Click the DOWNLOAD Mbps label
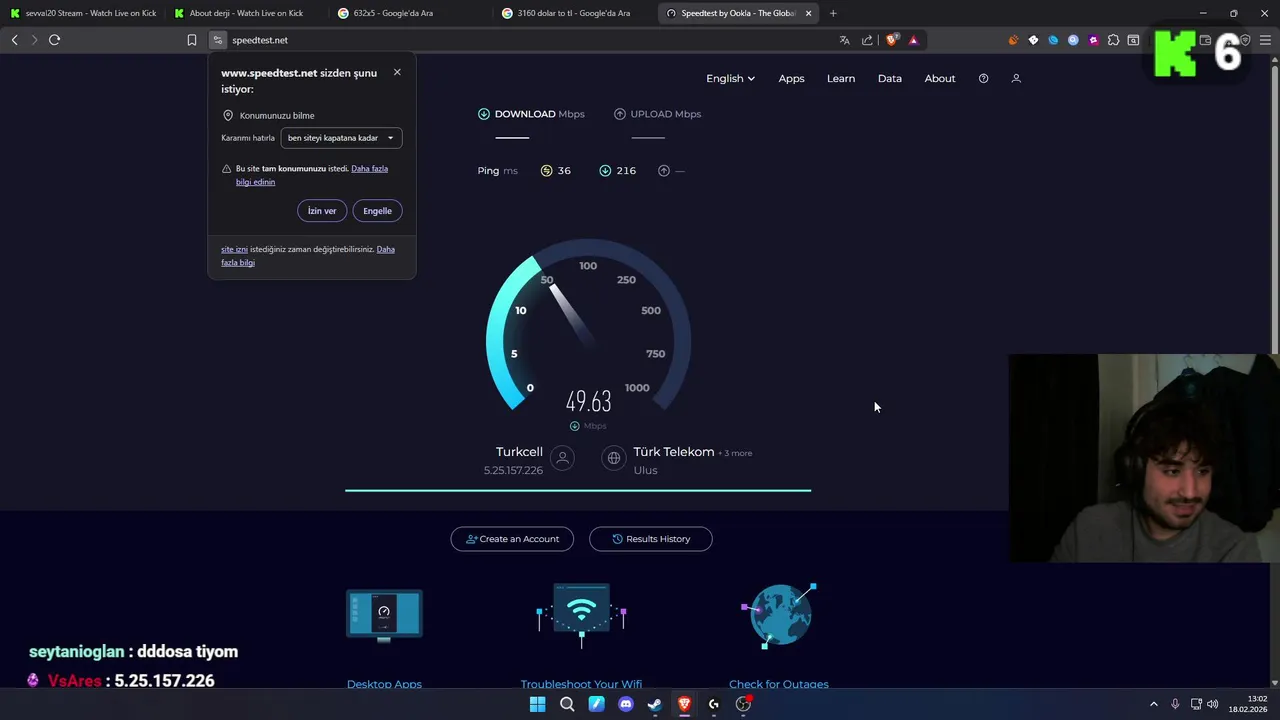Screen dimensions: 1280x720 tap(531, 114)
